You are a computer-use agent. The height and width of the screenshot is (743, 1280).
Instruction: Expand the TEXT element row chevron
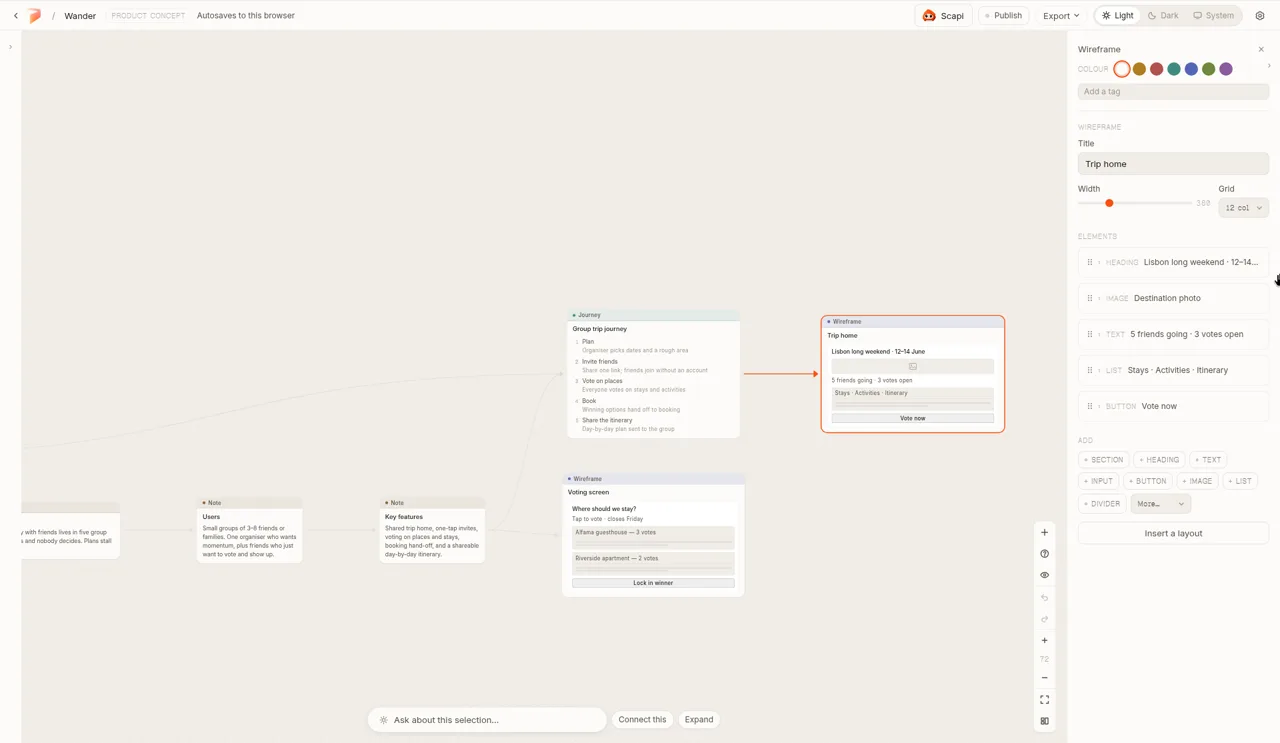1100,334
